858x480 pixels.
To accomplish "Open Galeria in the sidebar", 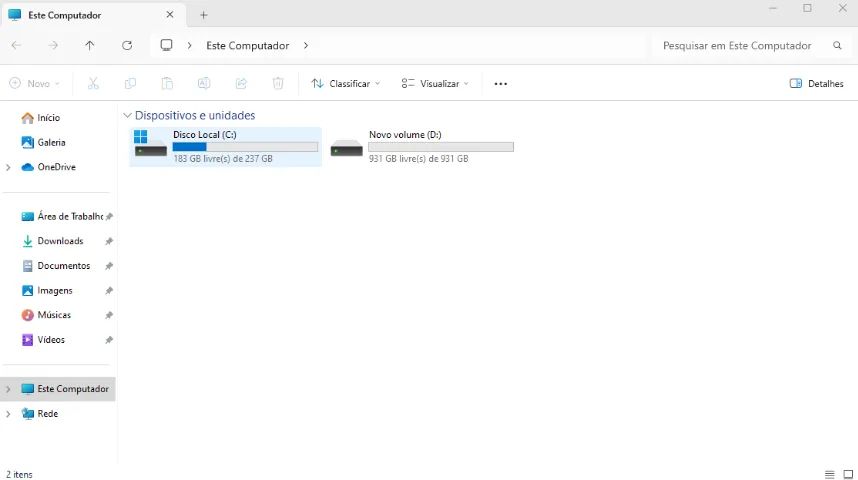I will [51, 142].
